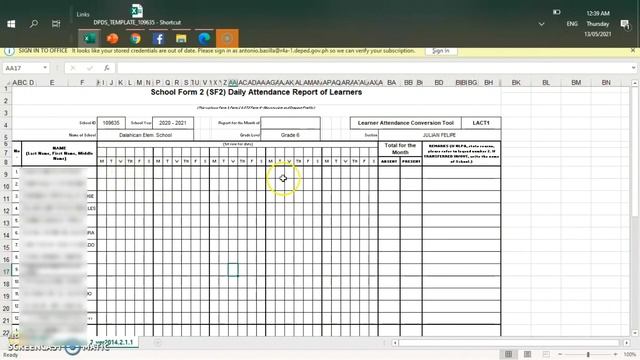This screenshot has height=360, width=640.
Task: Adjust the zoom slider handle
Action: point(588,354)
